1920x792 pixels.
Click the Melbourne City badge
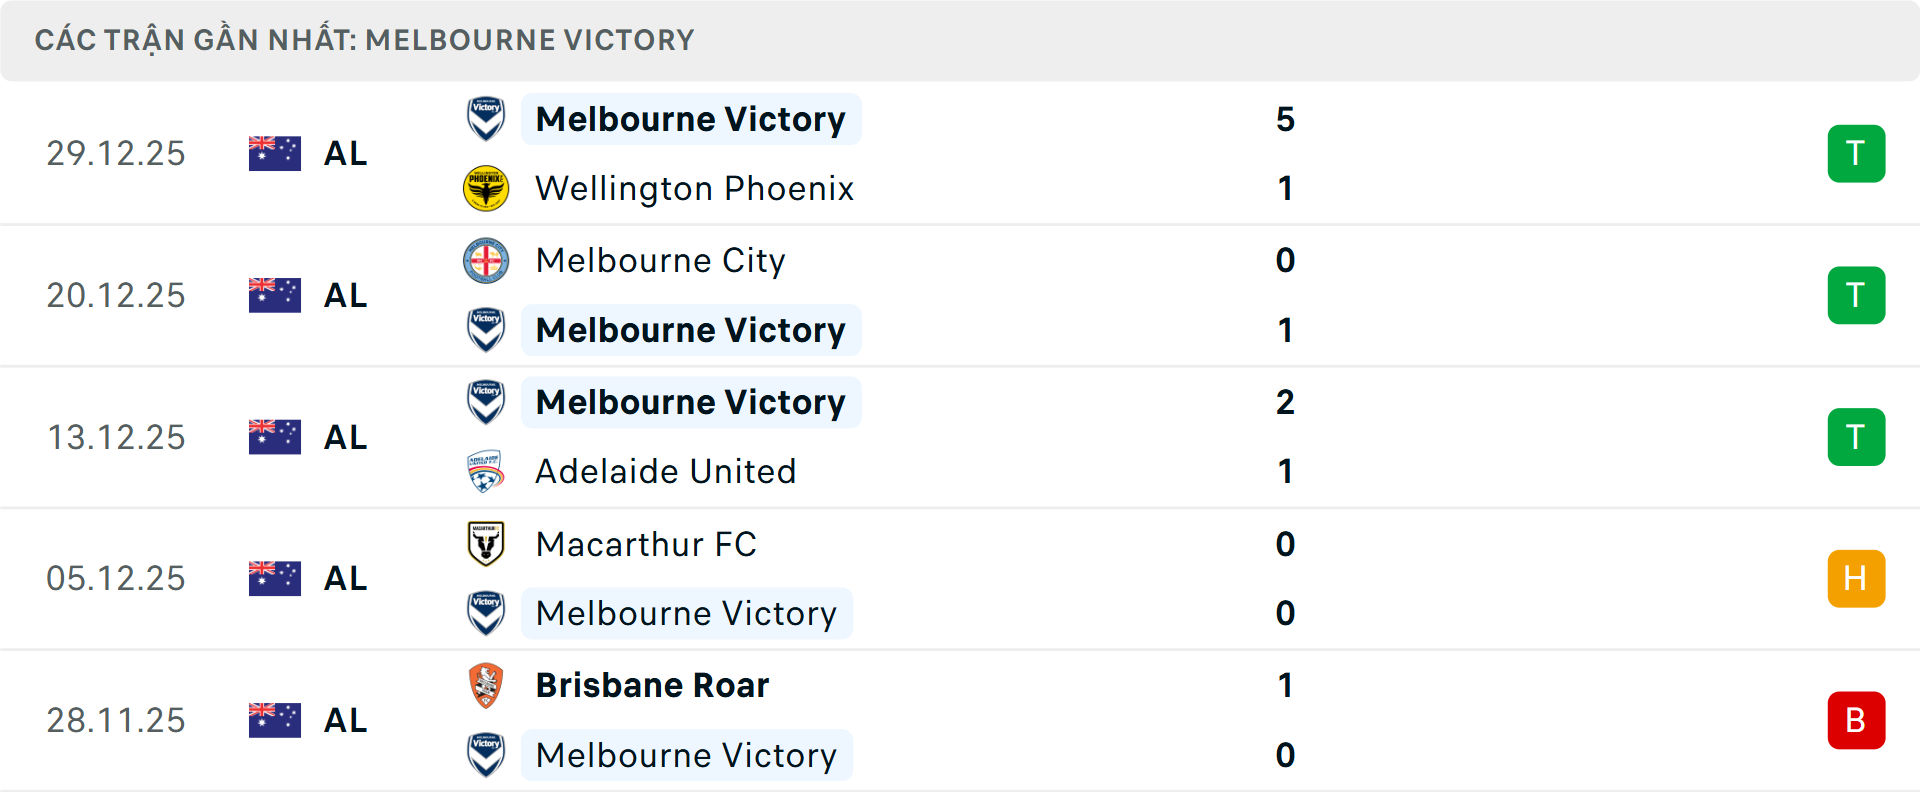pos(486,260)
